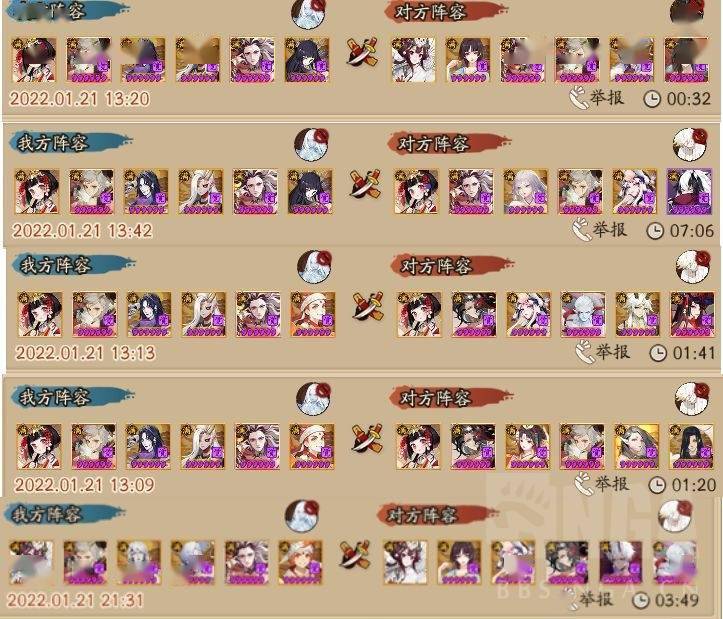Click the clock icon beside 00:32
Image resolution: width=723 pixels, height=619 pixels.
pyautogui.click(x=652, y=99)
